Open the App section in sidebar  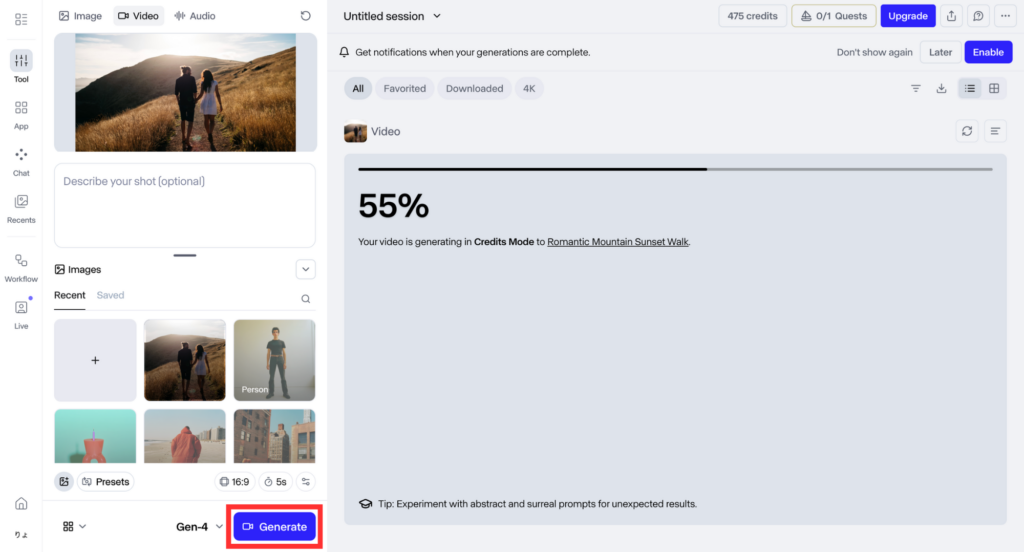coord(21,114)
